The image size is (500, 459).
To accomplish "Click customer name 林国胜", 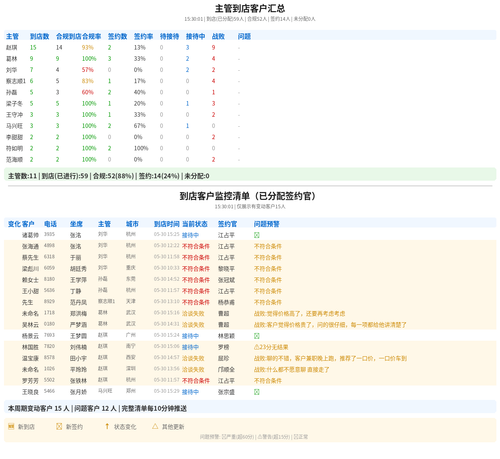I will point(30,347).
